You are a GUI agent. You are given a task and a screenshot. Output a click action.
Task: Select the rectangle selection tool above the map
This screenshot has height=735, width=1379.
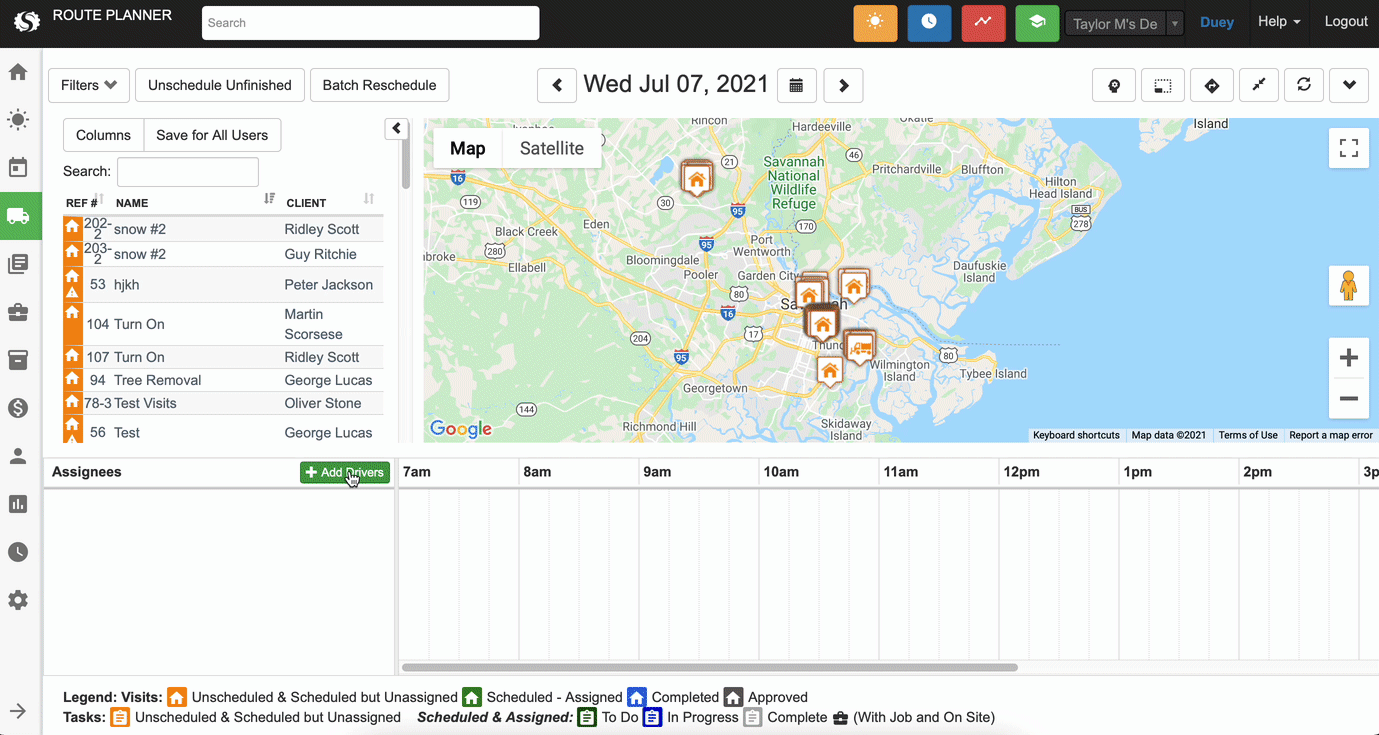pyautogui.click(x=1162, y=85)
